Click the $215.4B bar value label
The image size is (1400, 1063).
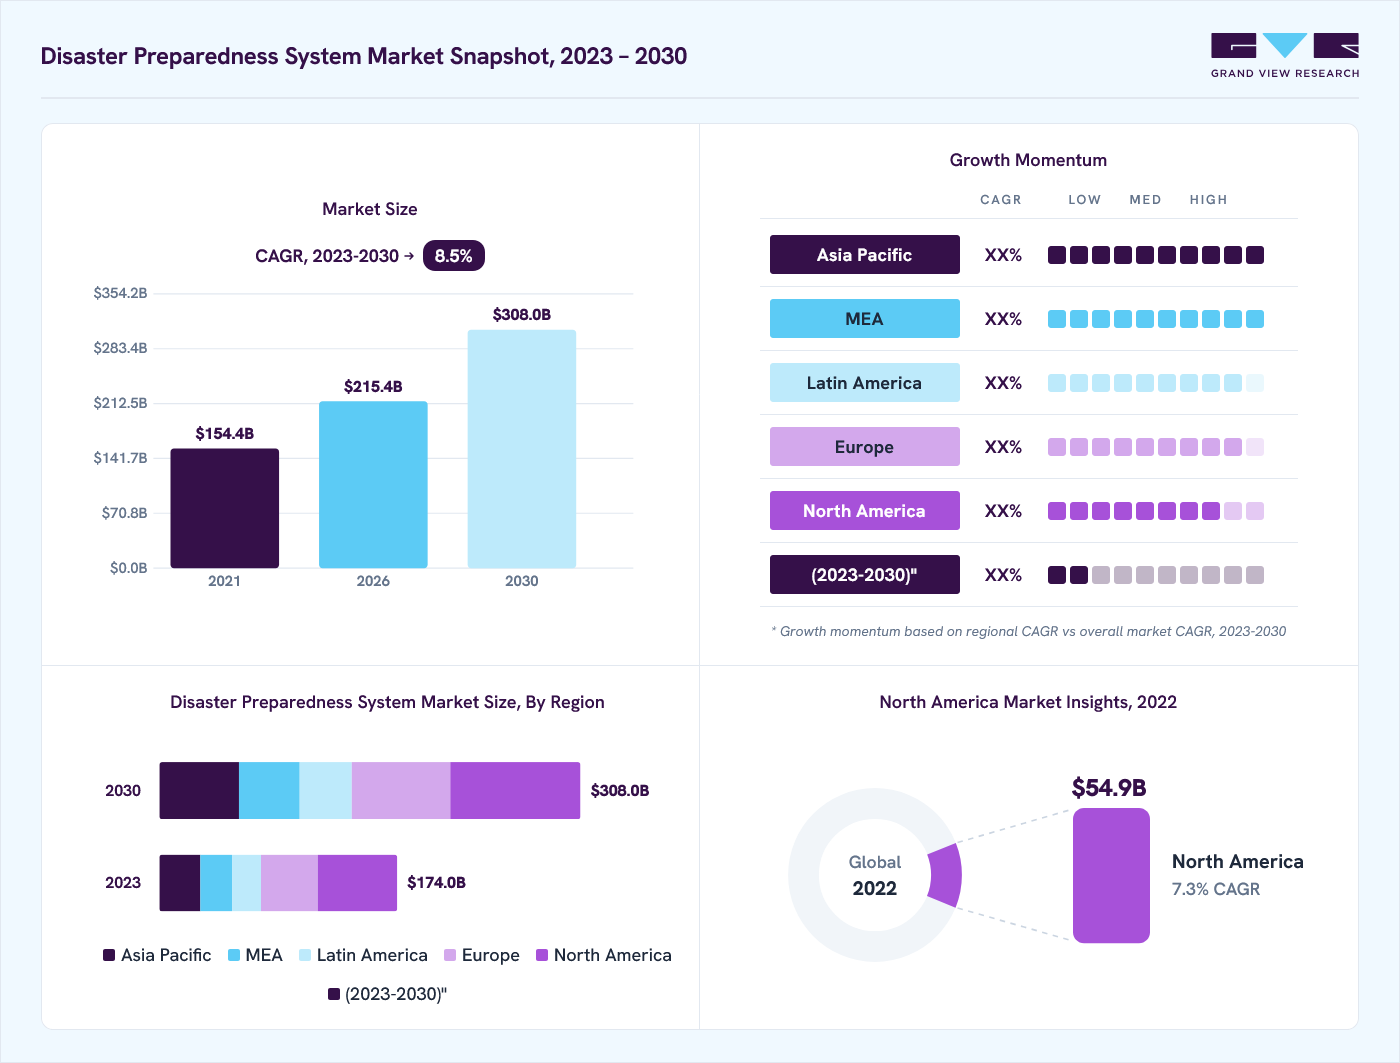(373, 386)
